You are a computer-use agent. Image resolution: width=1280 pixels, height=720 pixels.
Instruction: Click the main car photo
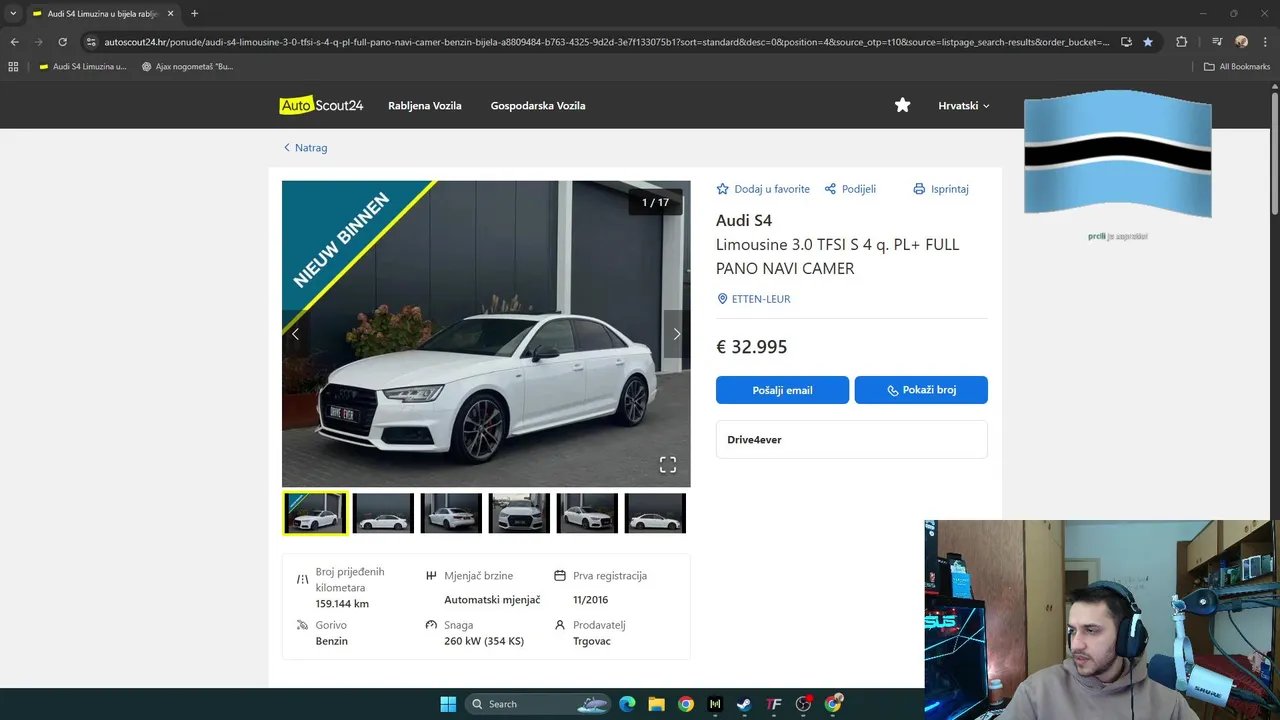(x=486, y=334)
